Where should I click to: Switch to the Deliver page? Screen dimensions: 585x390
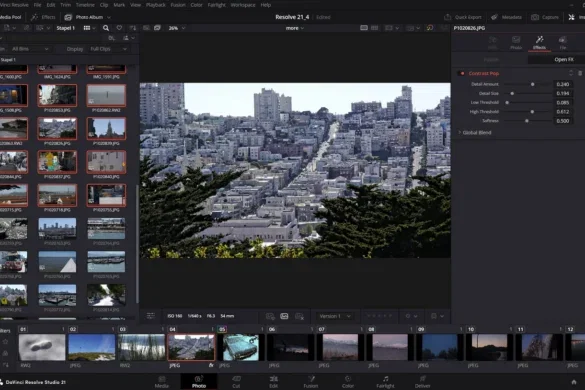[422, 382]
